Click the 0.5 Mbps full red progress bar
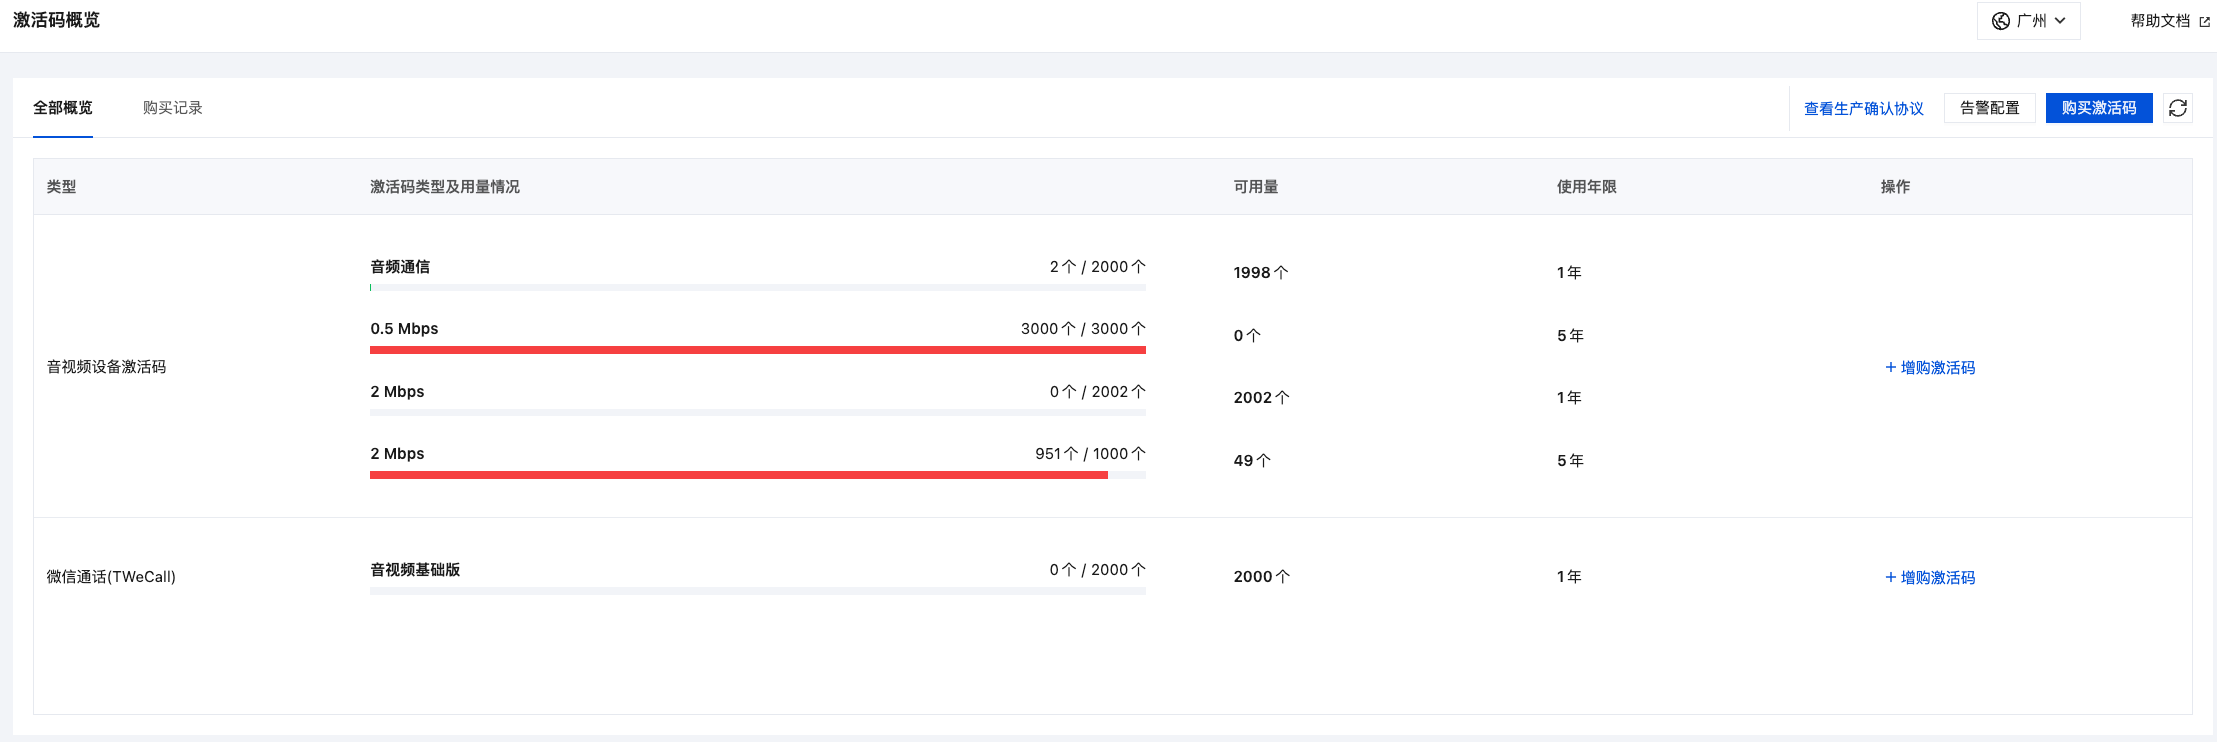The image size is (2217, 742). point(757,350)
